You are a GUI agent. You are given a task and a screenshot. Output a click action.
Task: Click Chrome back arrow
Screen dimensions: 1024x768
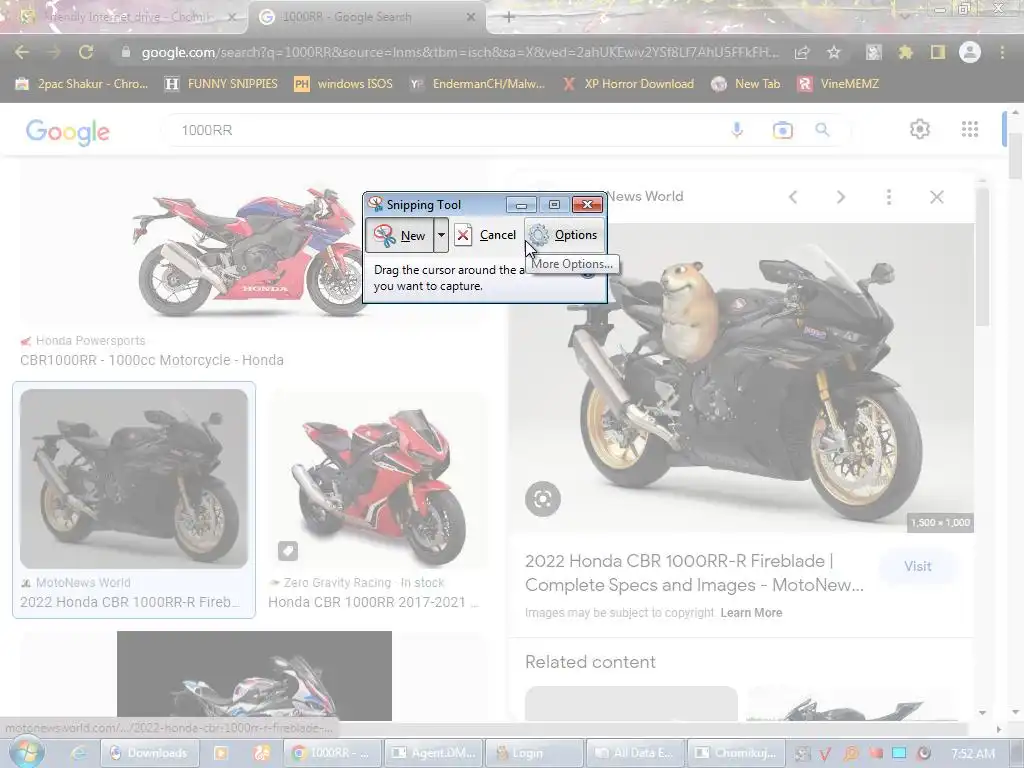point(22,52)
